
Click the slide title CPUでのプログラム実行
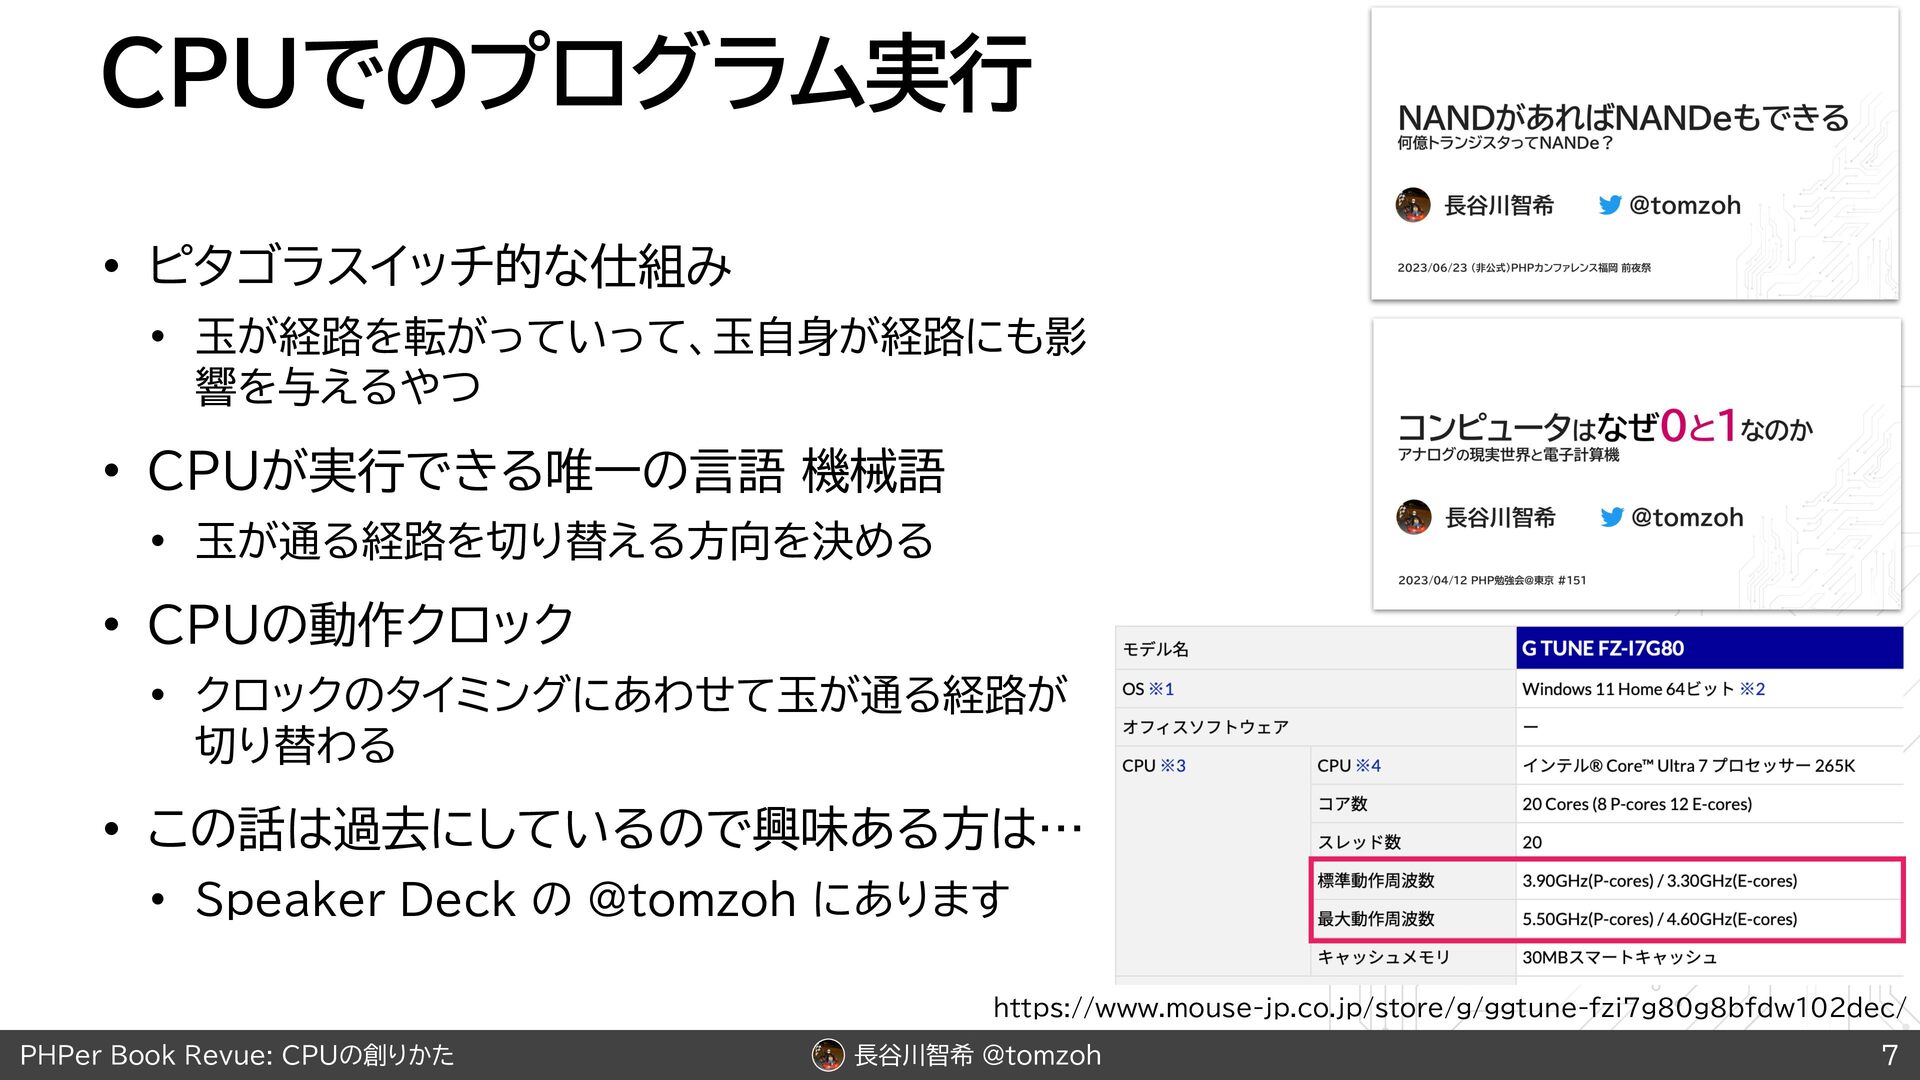566,72
